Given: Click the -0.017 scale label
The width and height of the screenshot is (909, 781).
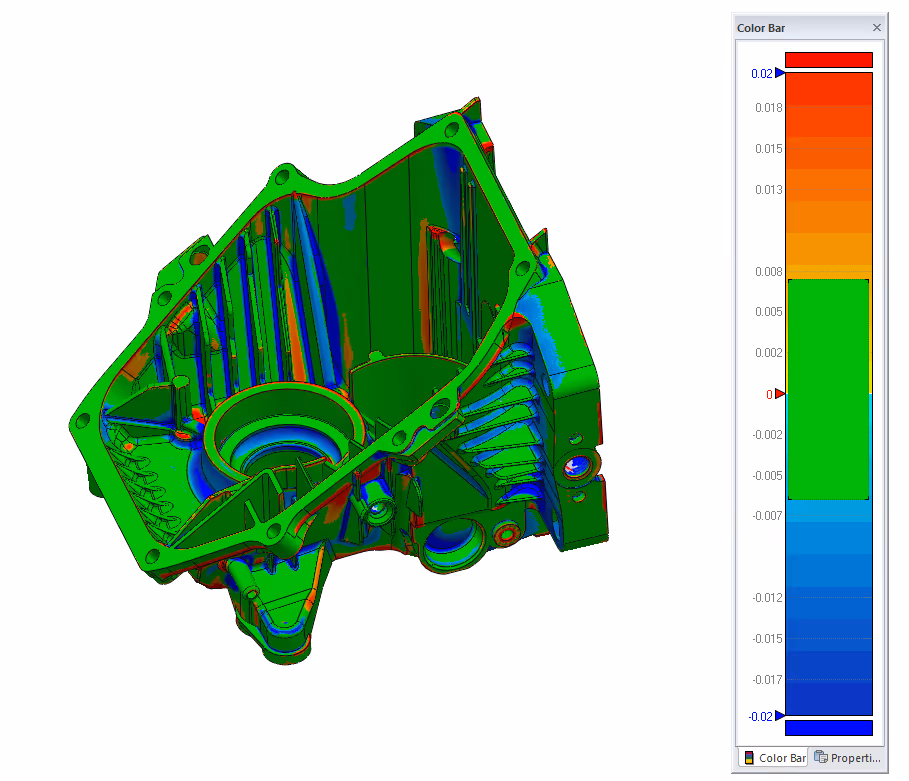Looking at the screenshot, I should 767,680.
